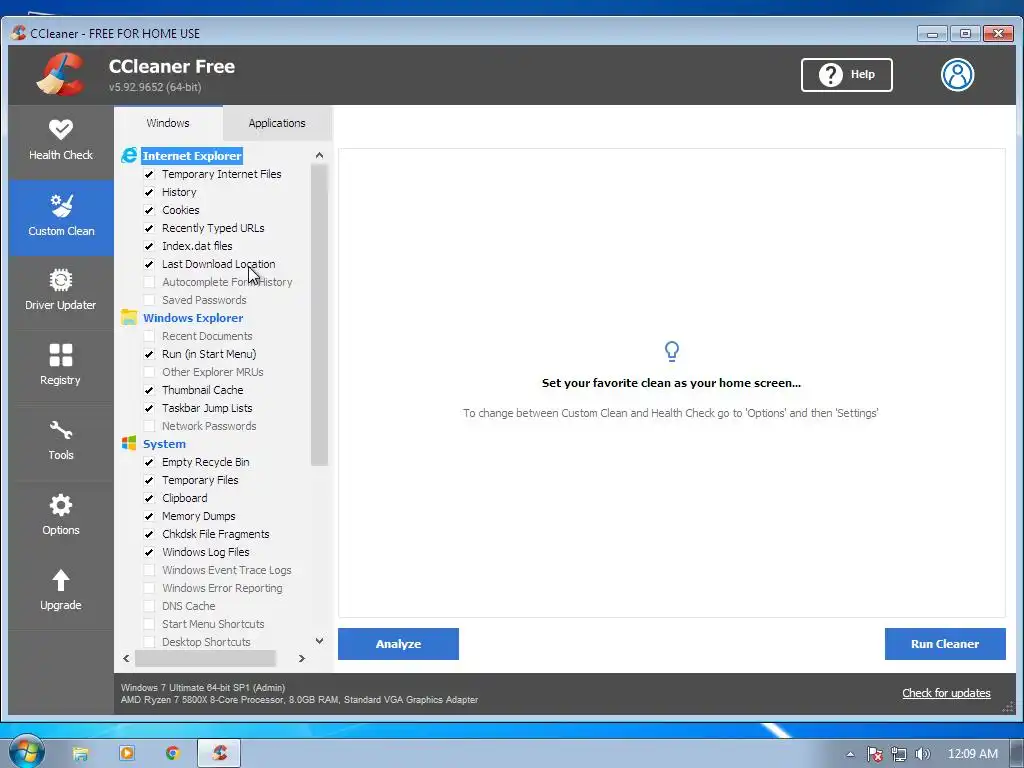Click the list's scroll down arrow
Image resolution: width=1024 pixels, height=768 pixels.
coord(319,641)
